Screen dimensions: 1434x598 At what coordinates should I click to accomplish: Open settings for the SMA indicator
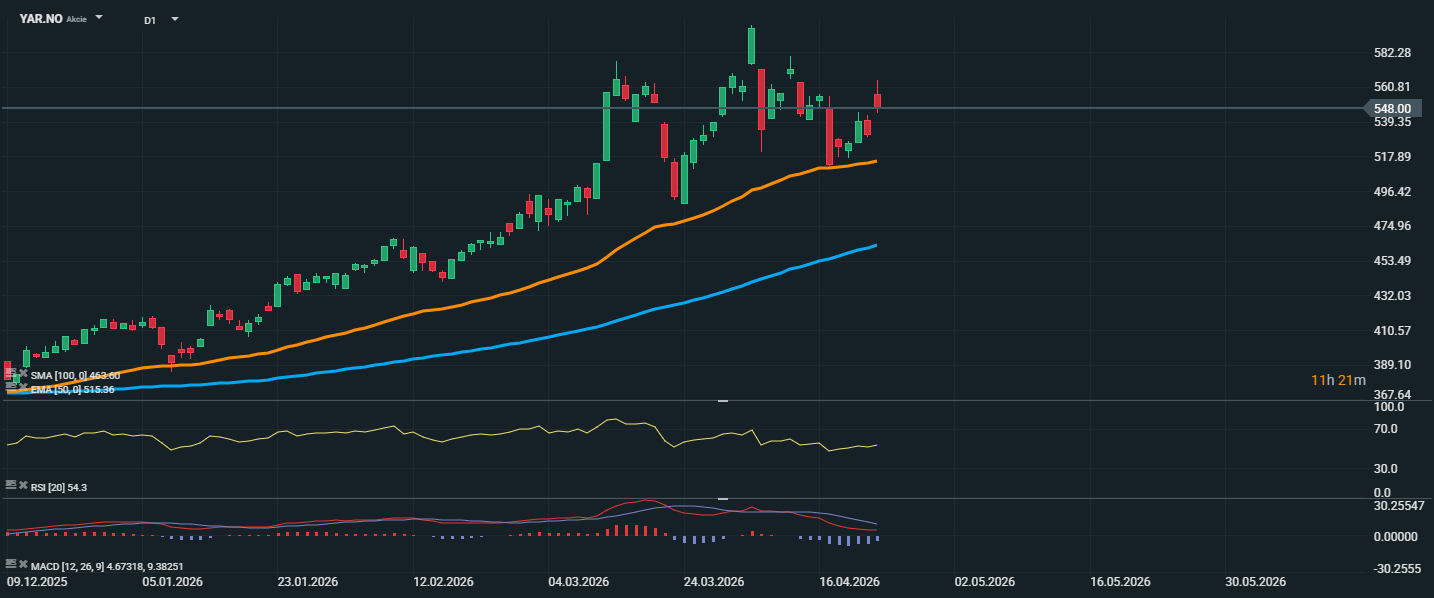click(11, 374)
